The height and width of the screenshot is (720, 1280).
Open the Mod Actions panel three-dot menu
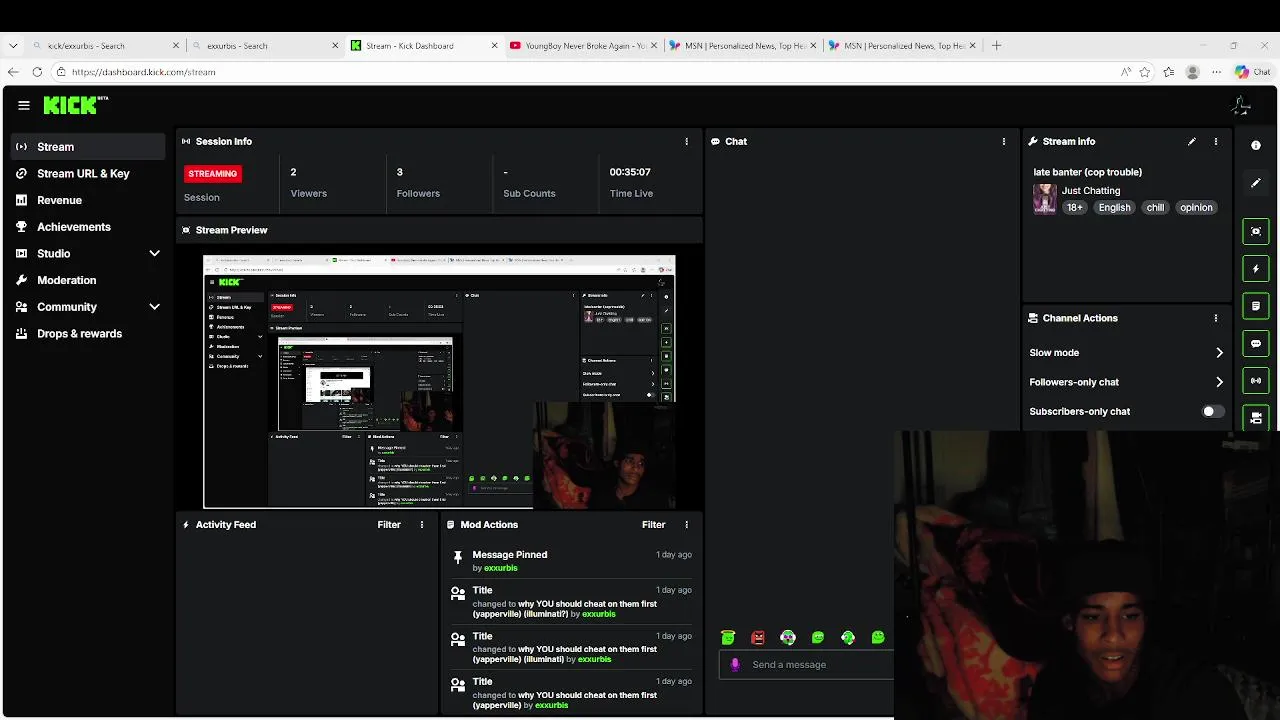pyautogui.click(x=686, y=524)
